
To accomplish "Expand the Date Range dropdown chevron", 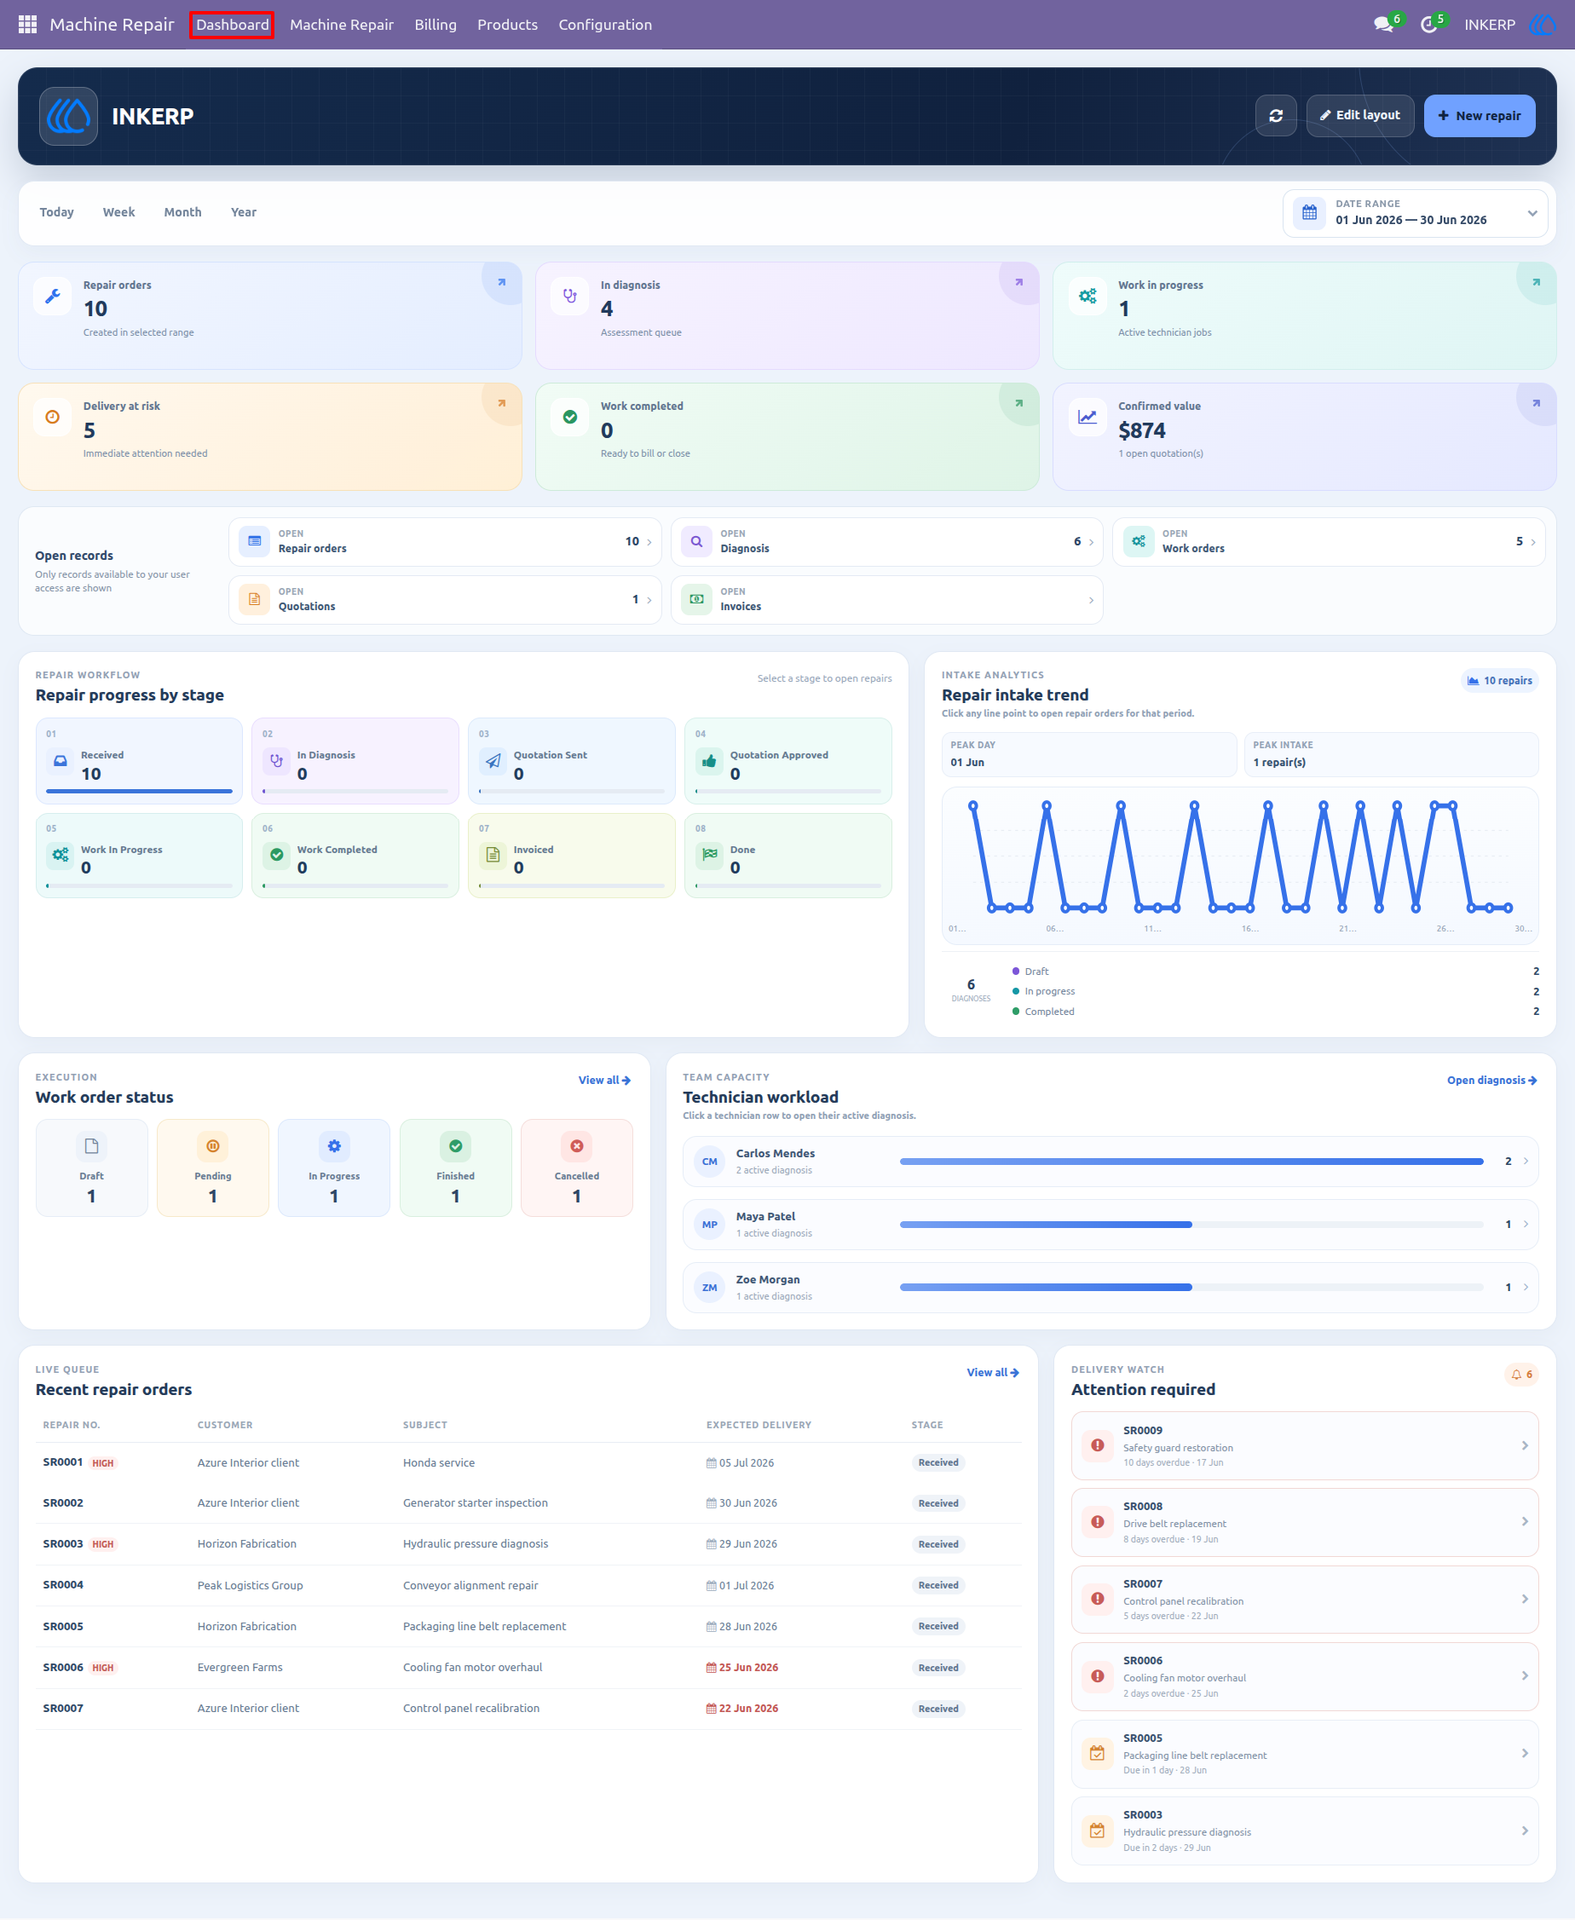I will click(1532, 213).
